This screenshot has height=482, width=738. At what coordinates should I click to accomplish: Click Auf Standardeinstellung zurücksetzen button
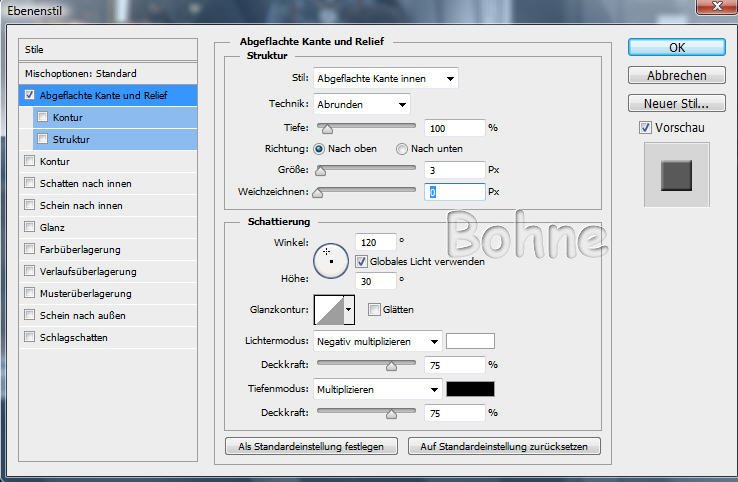click(504, 446)
